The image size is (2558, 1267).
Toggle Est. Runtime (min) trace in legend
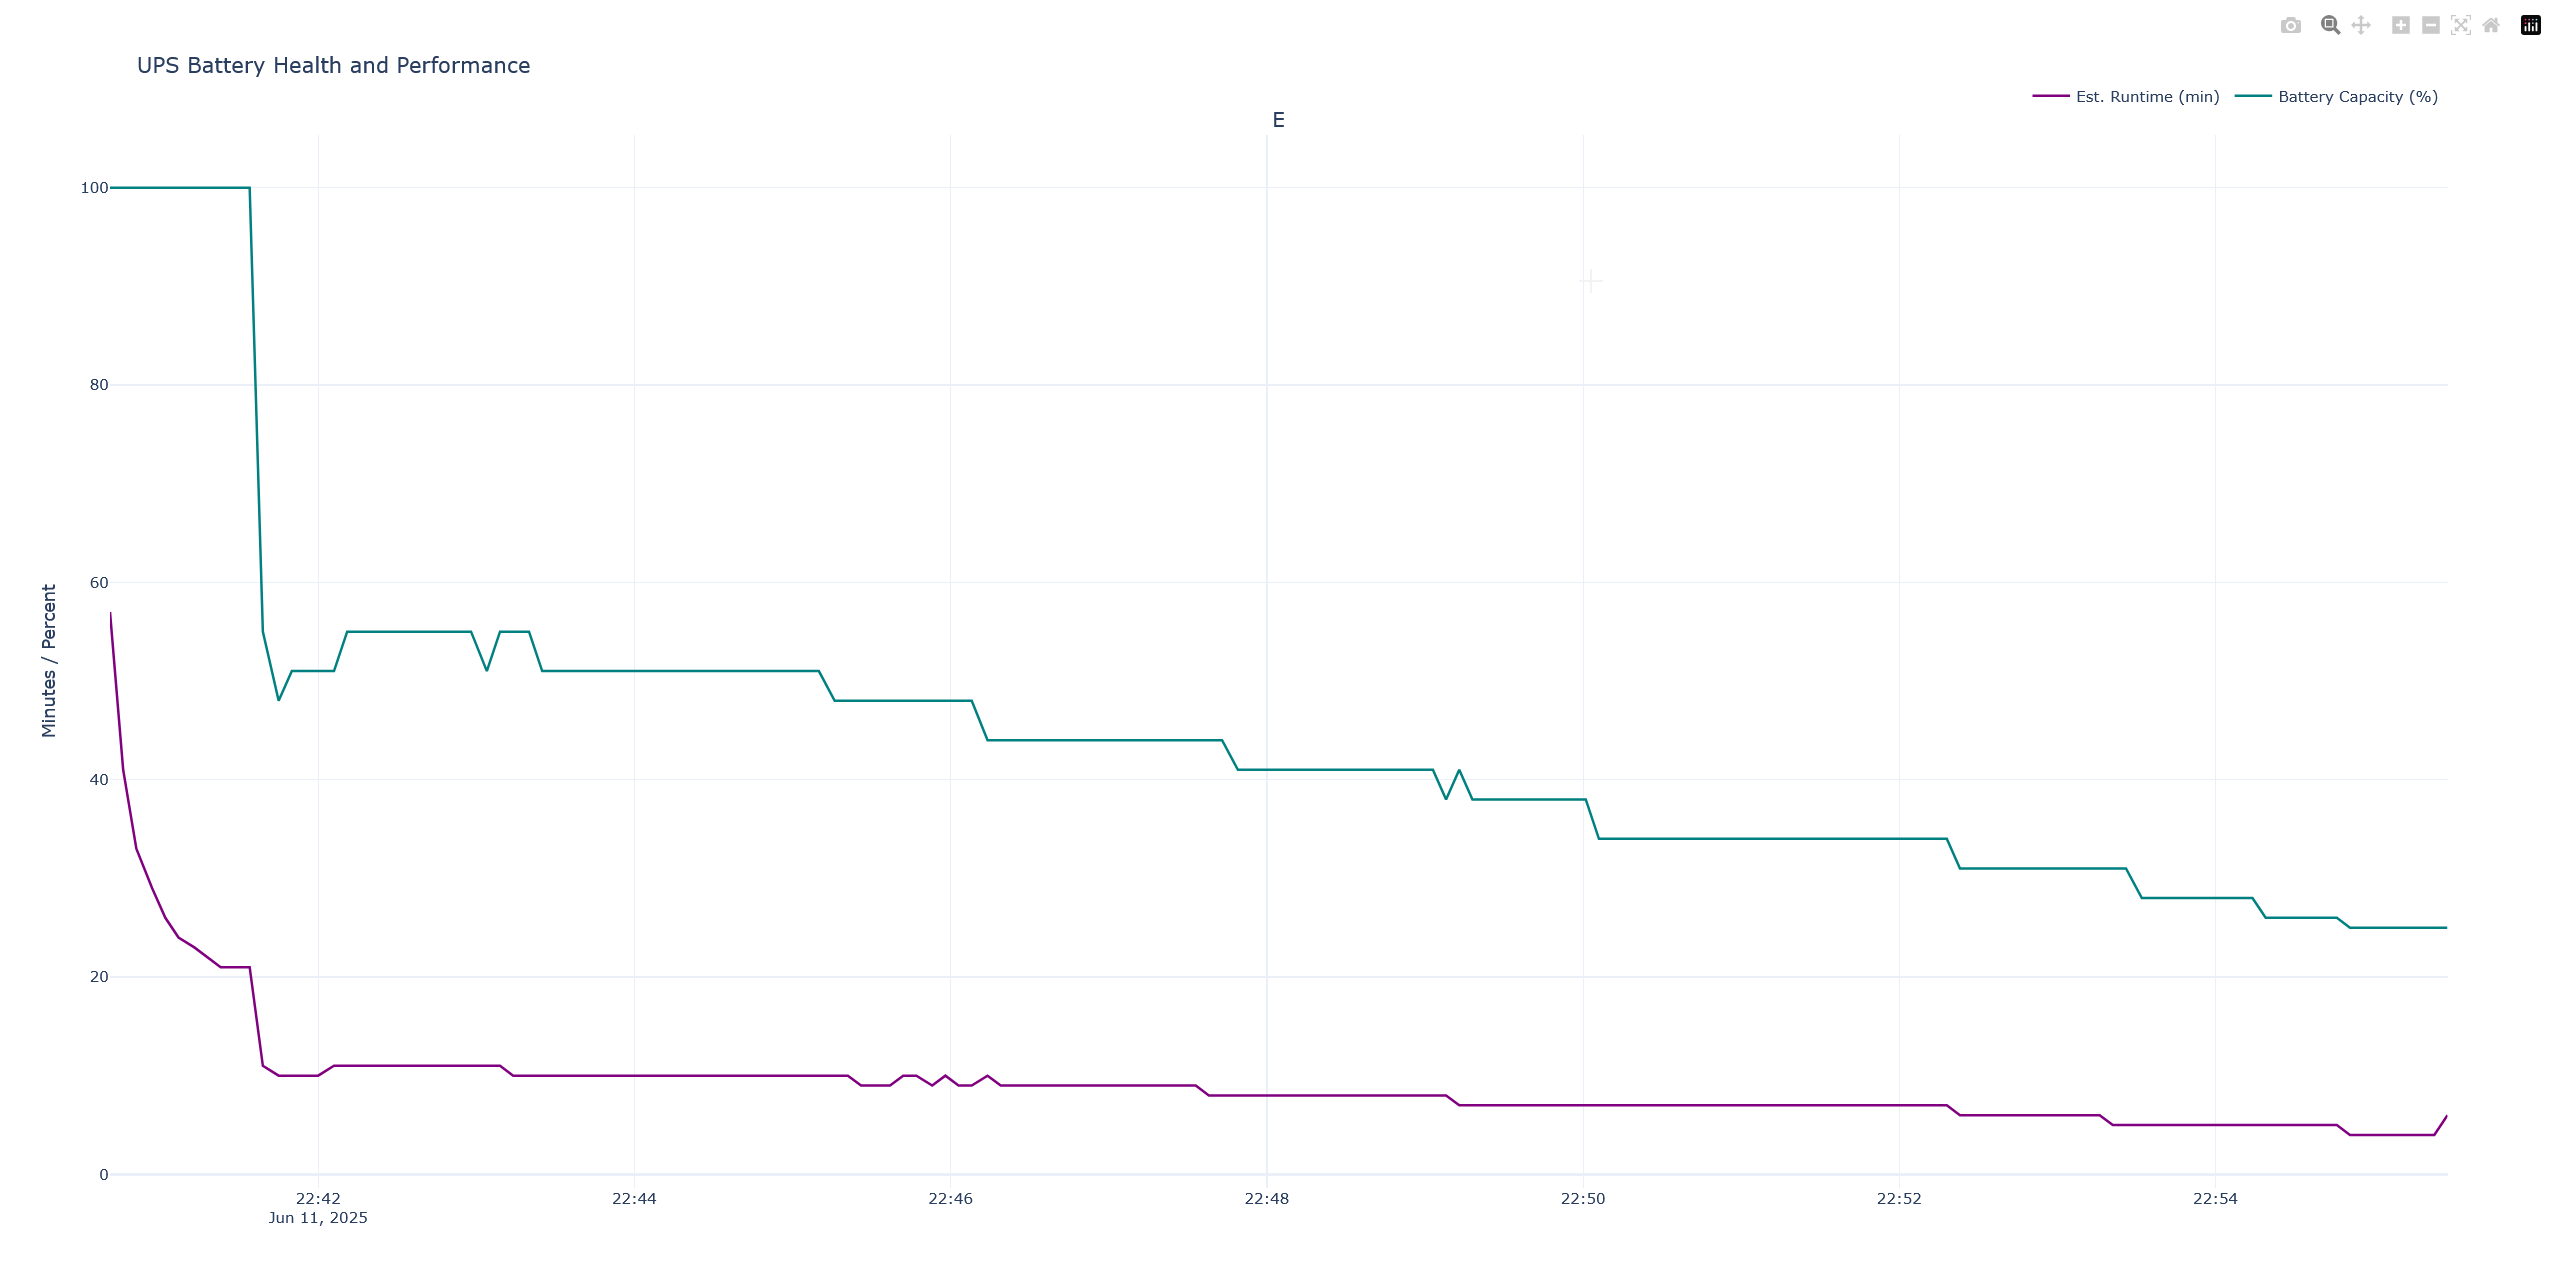[x=2147, y=97]
